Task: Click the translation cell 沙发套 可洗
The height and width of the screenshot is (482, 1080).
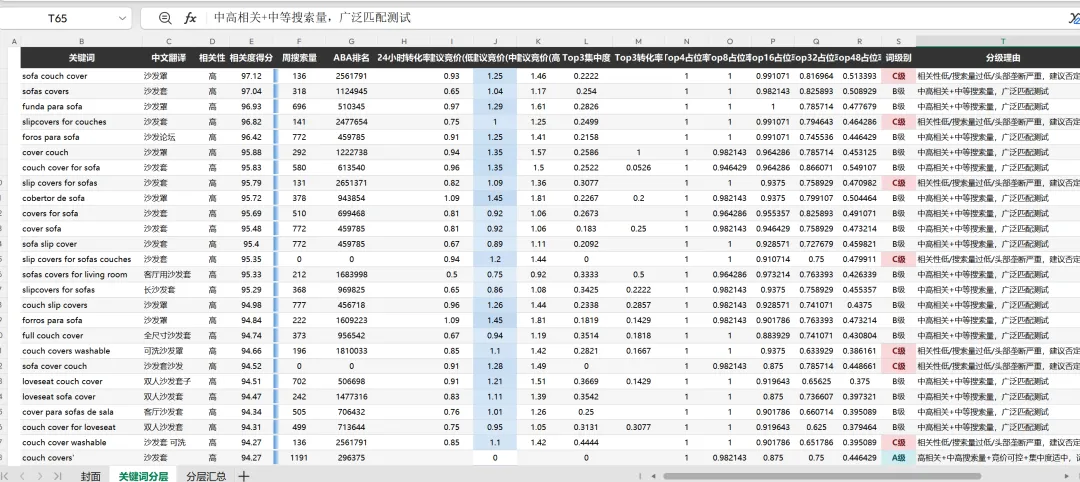Action: [169, 442]
